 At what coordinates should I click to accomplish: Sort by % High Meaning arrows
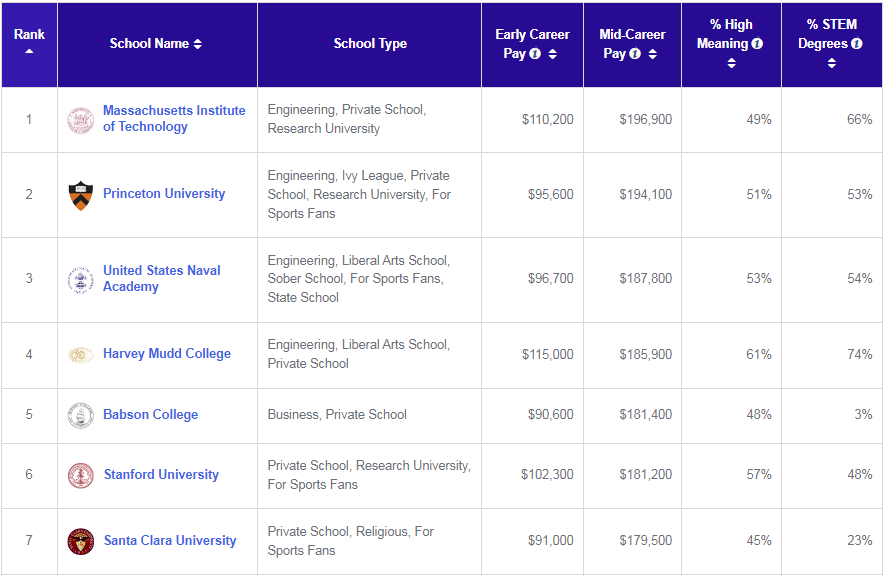pos(731,63)
